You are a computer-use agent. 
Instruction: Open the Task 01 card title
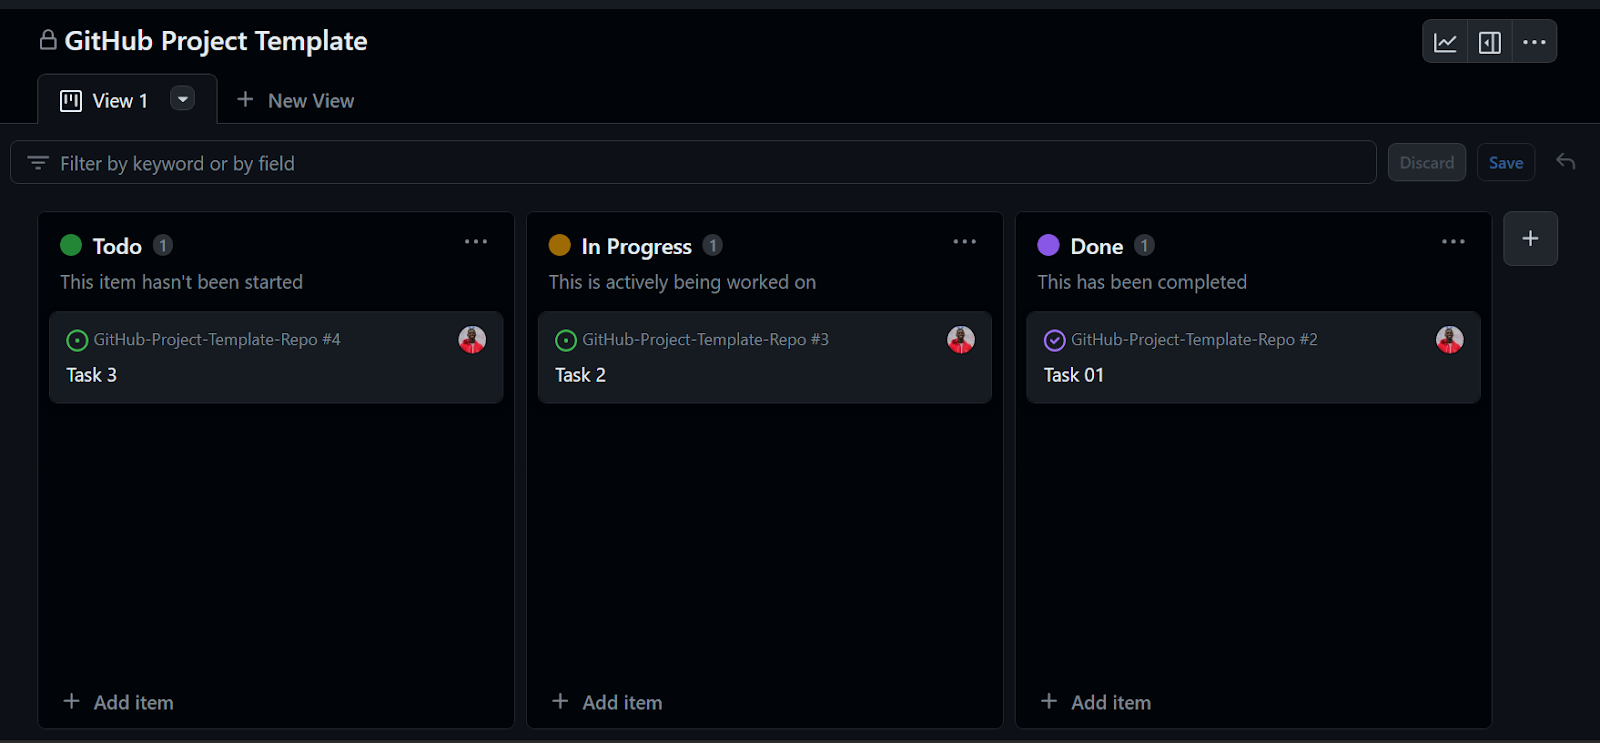[x=1074, y=375]
